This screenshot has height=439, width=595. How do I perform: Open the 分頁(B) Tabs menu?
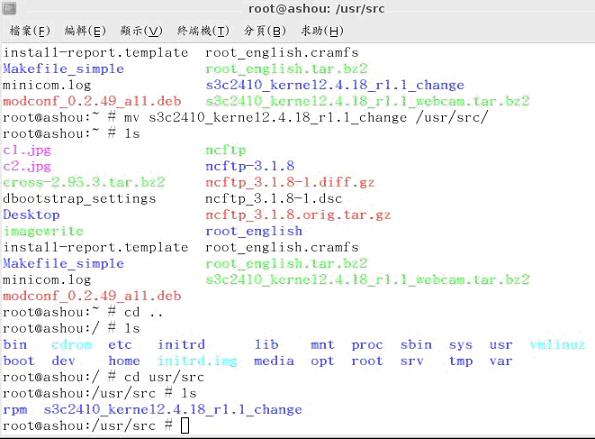[x=264, y=31]
